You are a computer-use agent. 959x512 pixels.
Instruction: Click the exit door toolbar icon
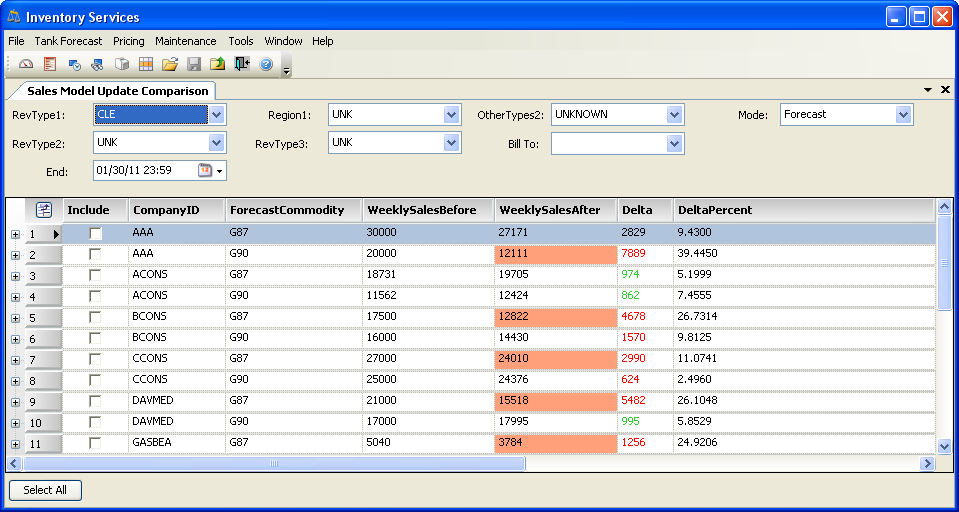242,64
